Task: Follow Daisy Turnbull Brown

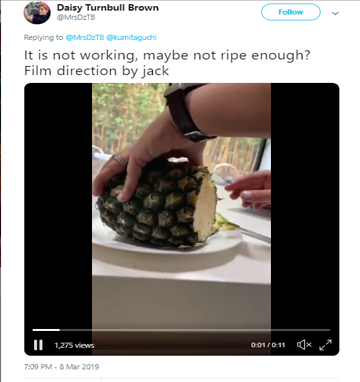Action: click(291, 12)
